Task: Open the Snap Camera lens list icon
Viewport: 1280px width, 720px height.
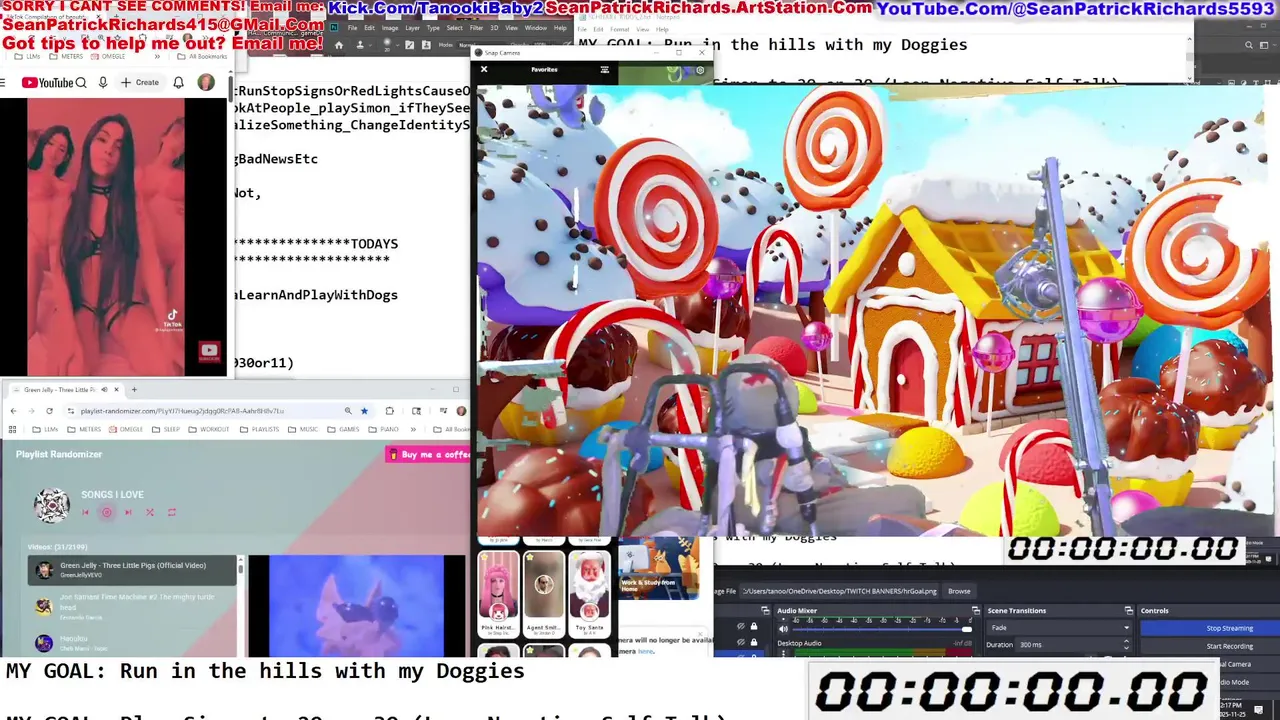Action: (604, 70)
